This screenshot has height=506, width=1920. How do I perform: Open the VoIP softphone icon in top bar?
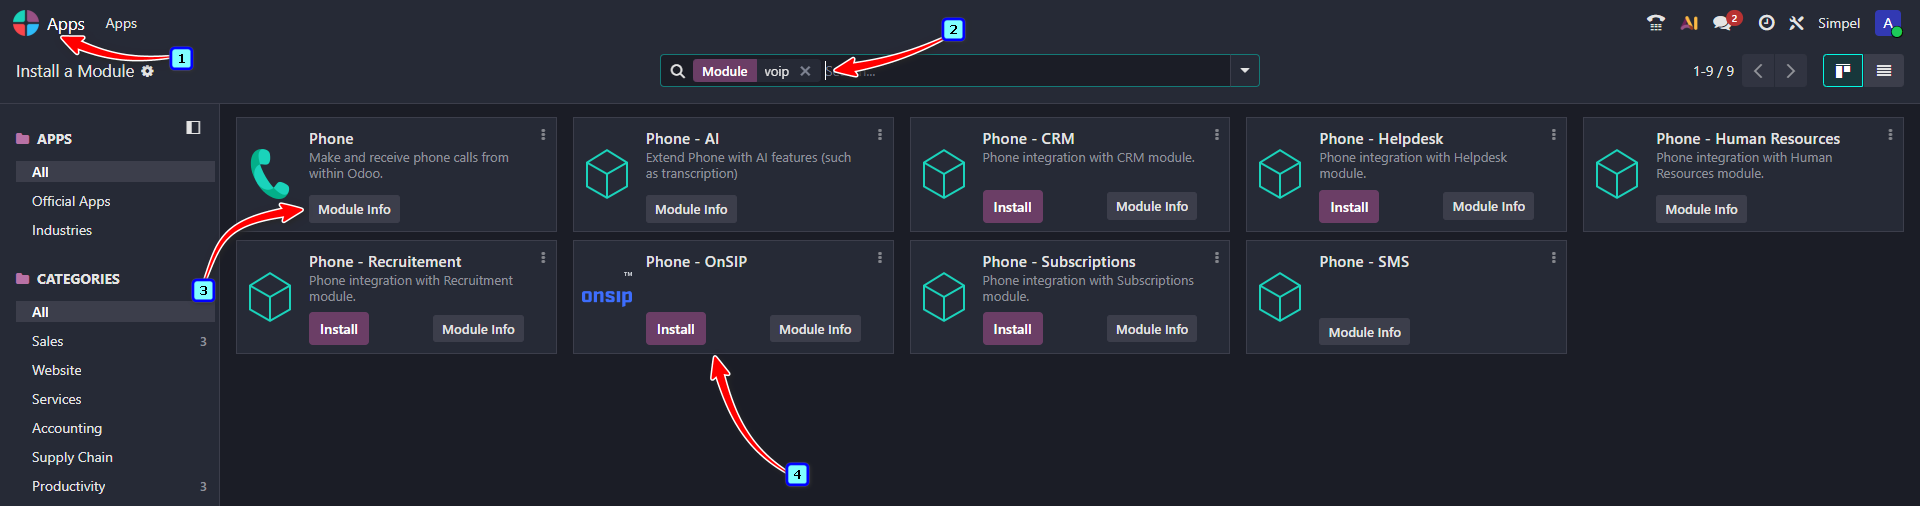[1656, 23]
